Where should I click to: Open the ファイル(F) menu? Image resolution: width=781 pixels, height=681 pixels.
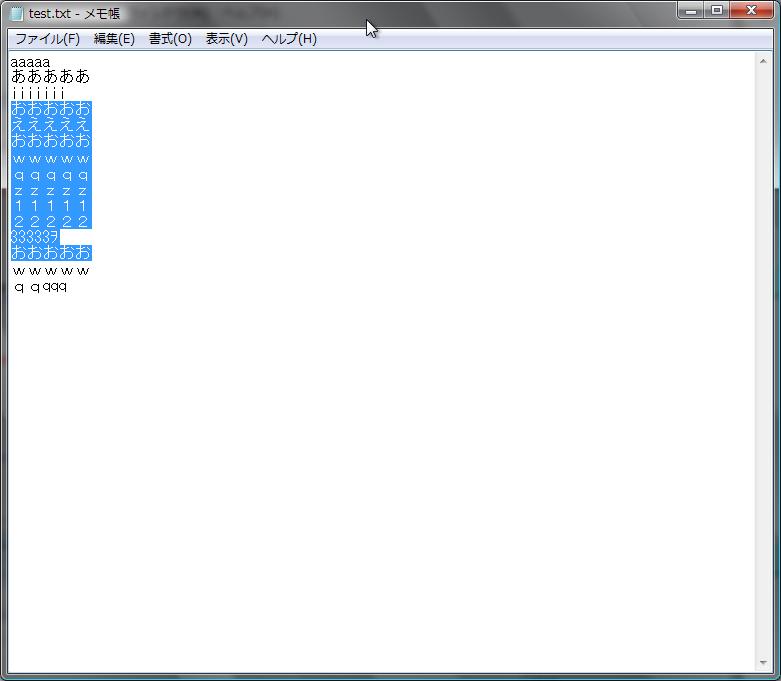coord(47,39)
